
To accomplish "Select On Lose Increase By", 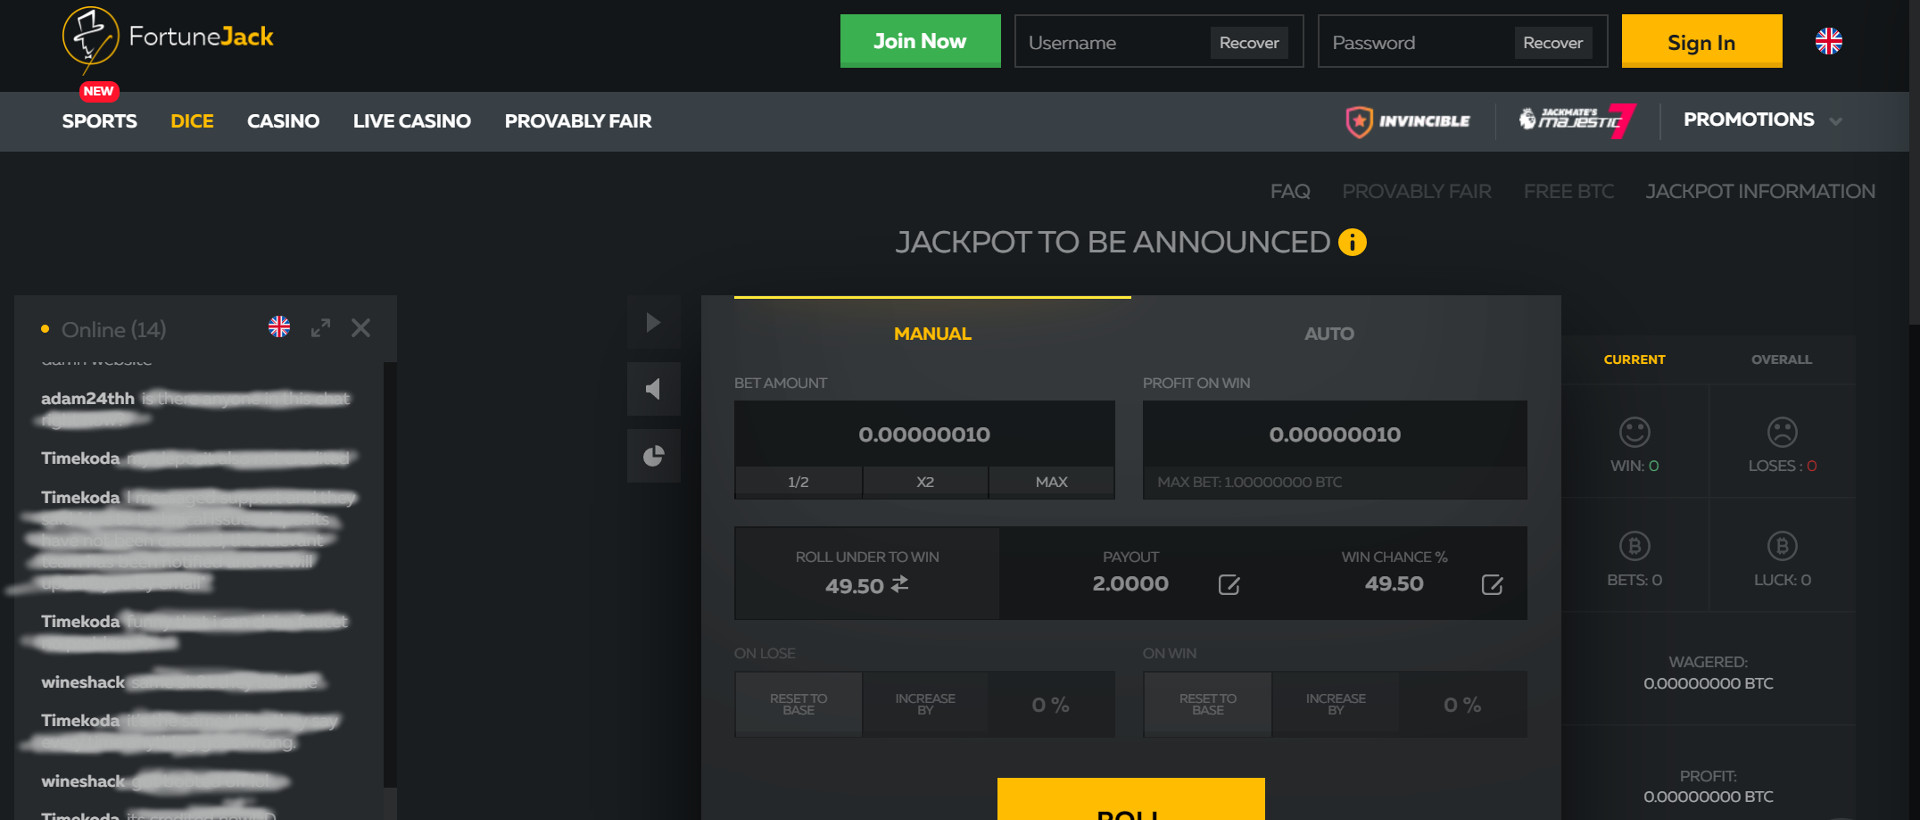I will [x=925, y=704].
